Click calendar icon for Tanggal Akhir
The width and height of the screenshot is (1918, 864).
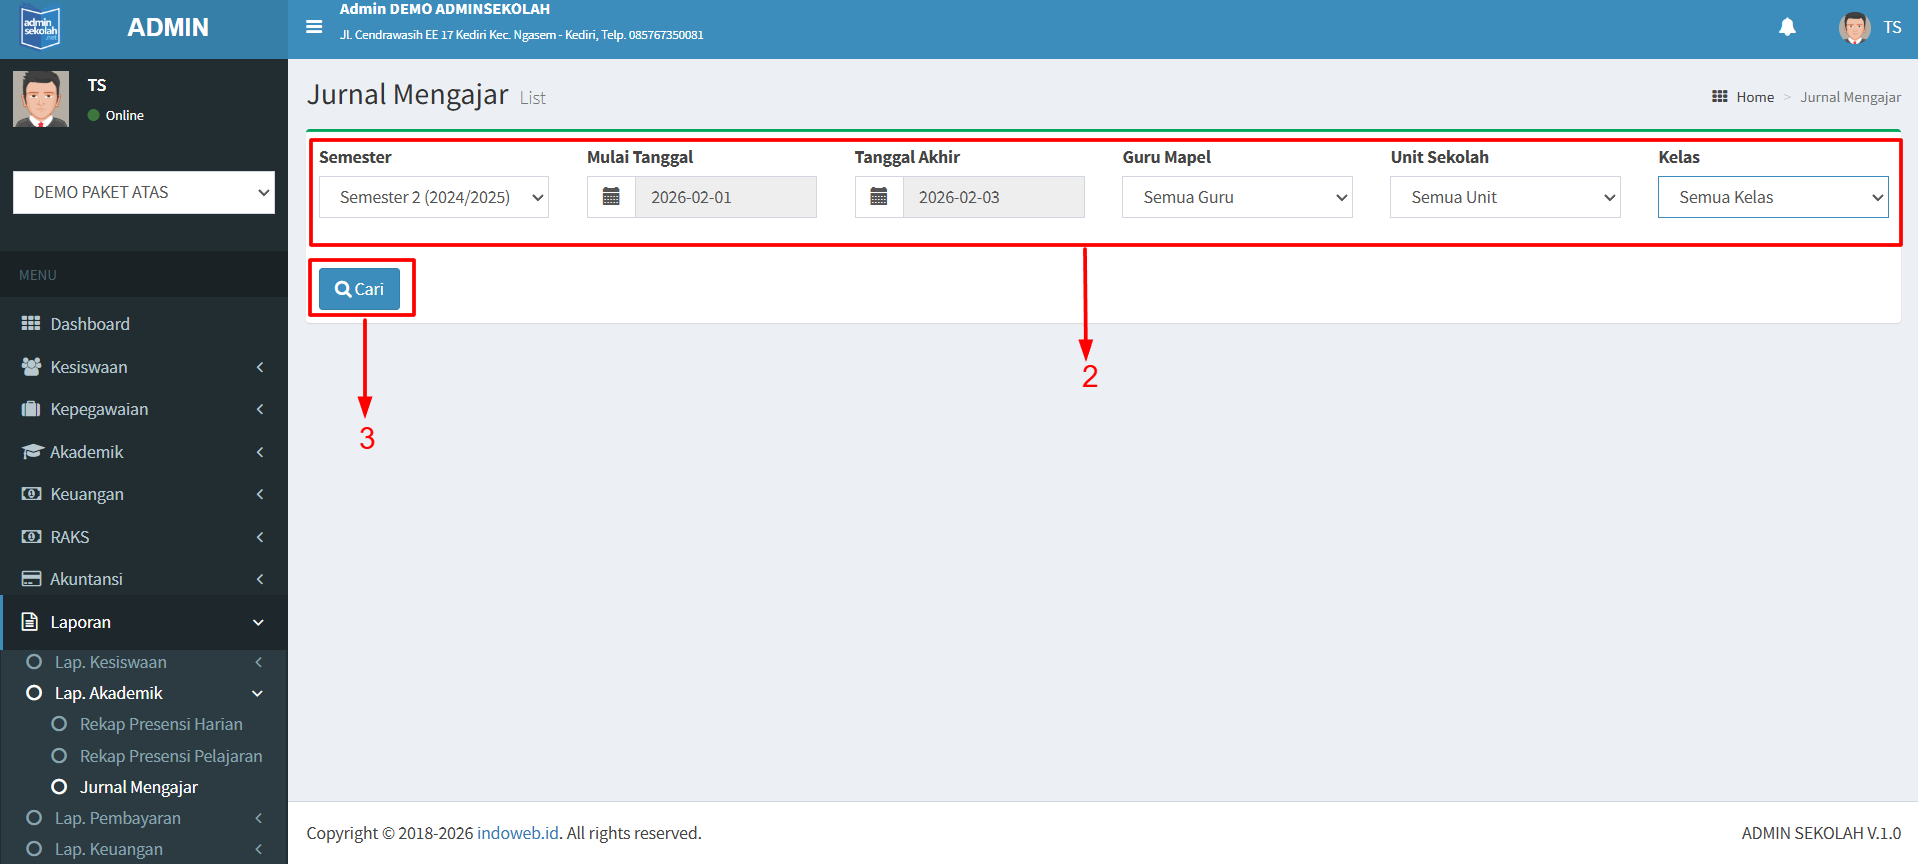[879, 197]
